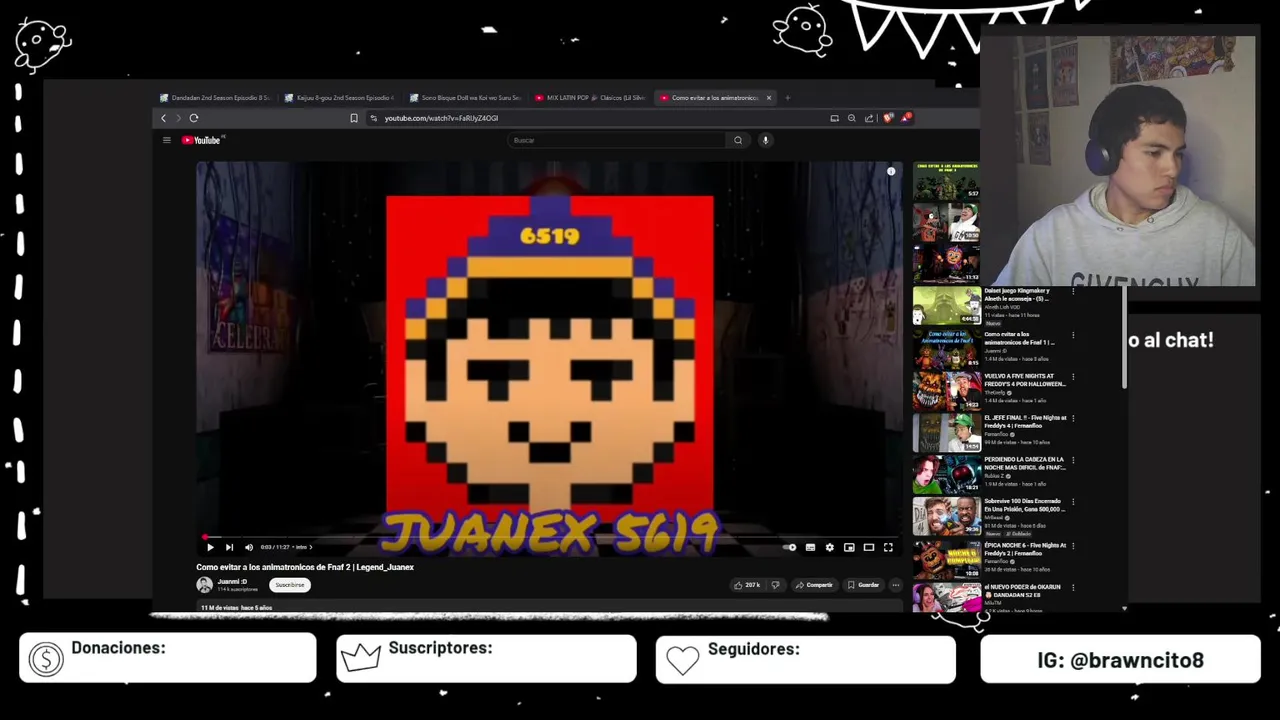Click the video title Como evitar a los animatronicos
The width and height of the screenshot is (1280, 720).
[x=305, y=567]
